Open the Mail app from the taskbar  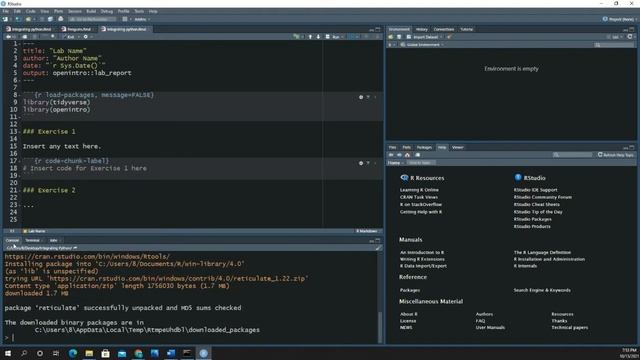pos(122,353)
